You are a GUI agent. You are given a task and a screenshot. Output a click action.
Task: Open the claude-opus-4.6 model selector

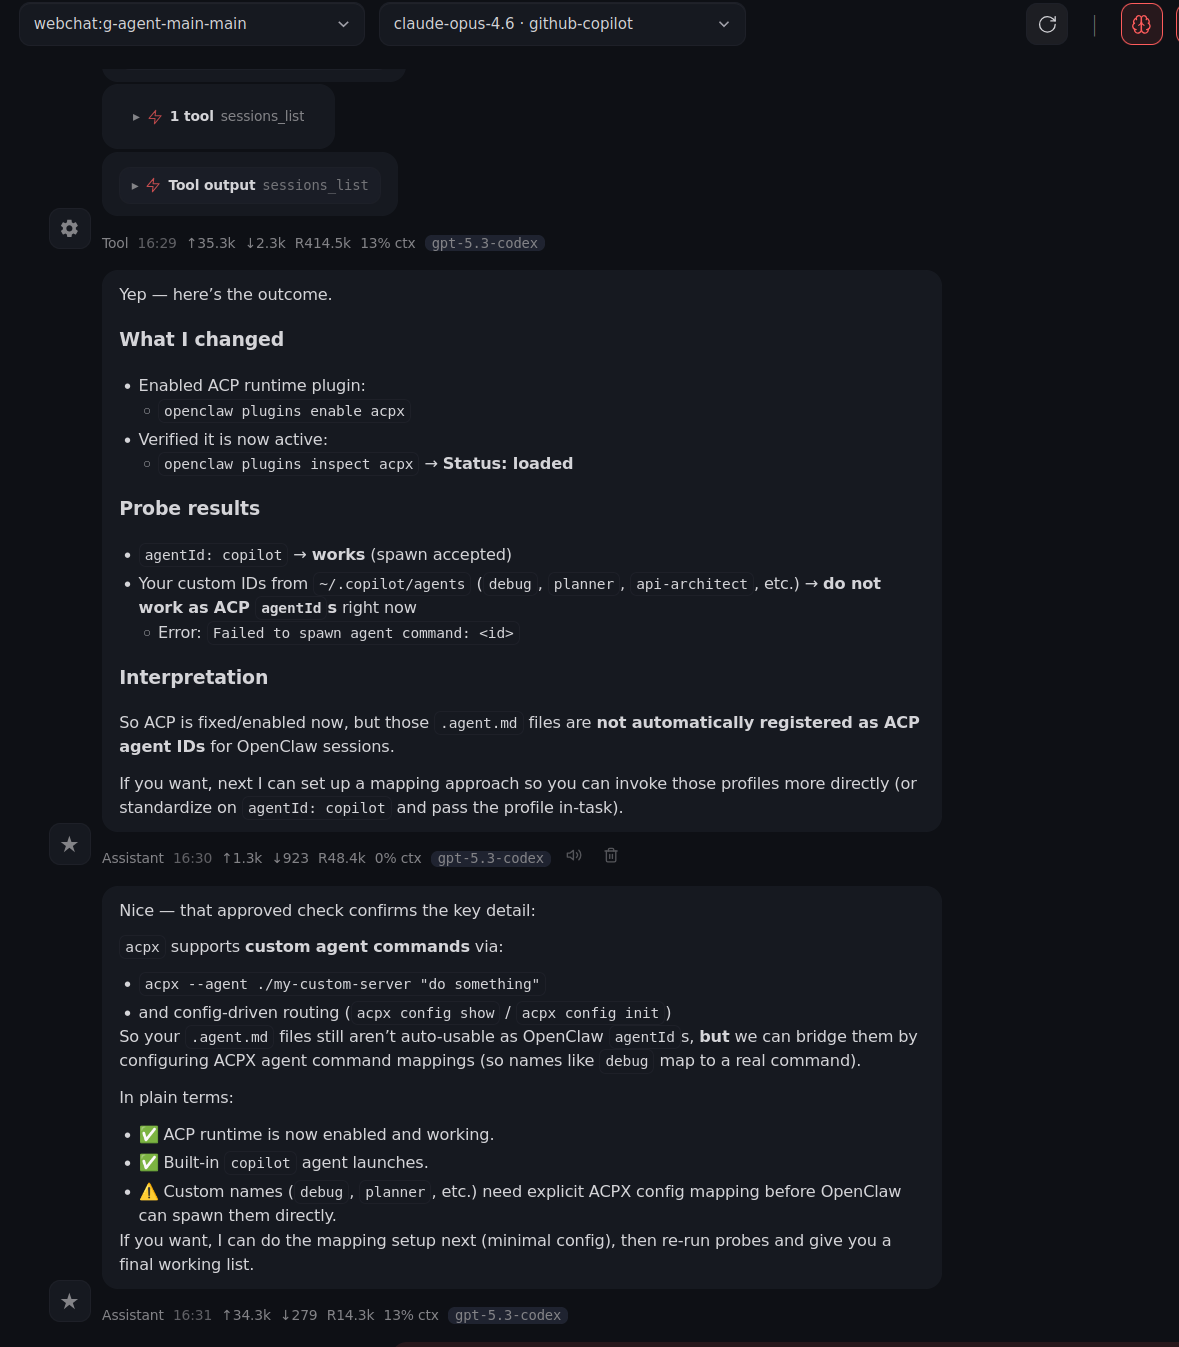tap(561, 23)
